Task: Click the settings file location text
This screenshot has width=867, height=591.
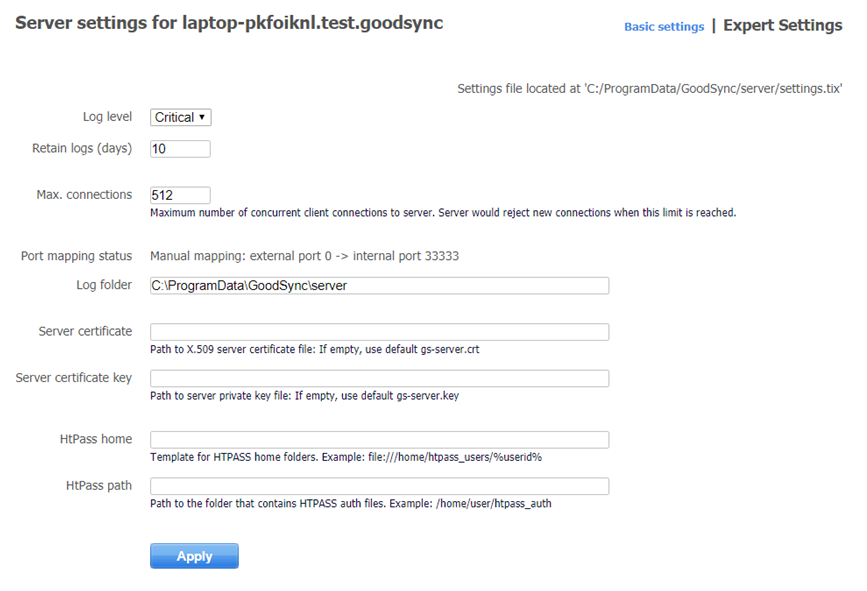Action: click(x=649, y=89)
